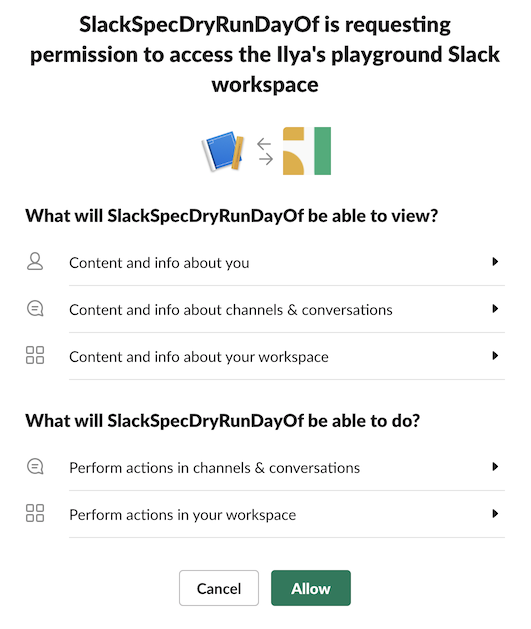Image resolution: width=531 pixels, height=629 pixels.
Task: Open Perform actions in your workspace row
Action: (265, 514)
